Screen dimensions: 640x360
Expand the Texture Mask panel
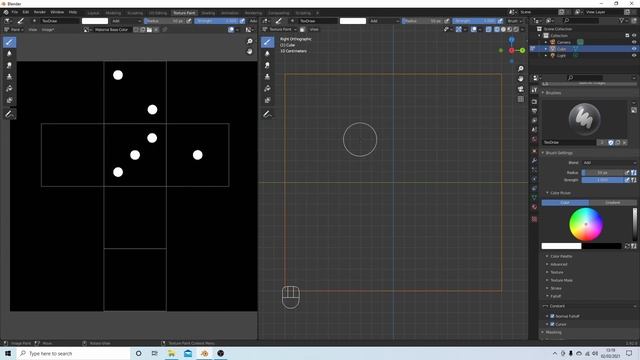561,280
